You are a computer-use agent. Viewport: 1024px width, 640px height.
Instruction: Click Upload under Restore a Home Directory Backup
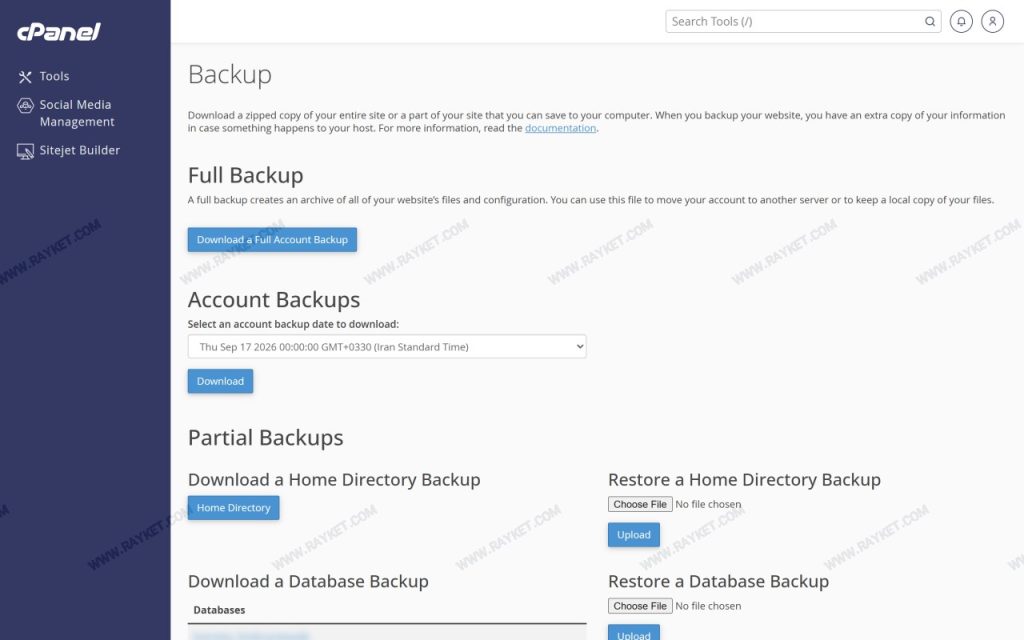[x=633, y=535]
